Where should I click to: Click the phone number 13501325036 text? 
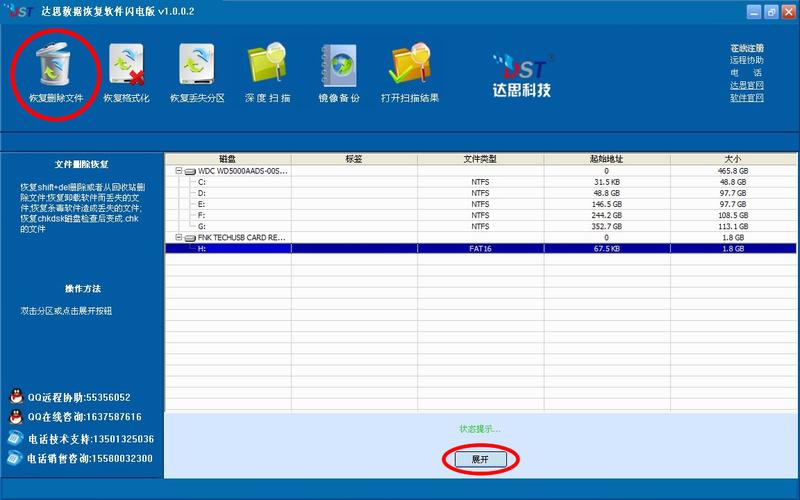pyautogui.click(x=123, y=439)
